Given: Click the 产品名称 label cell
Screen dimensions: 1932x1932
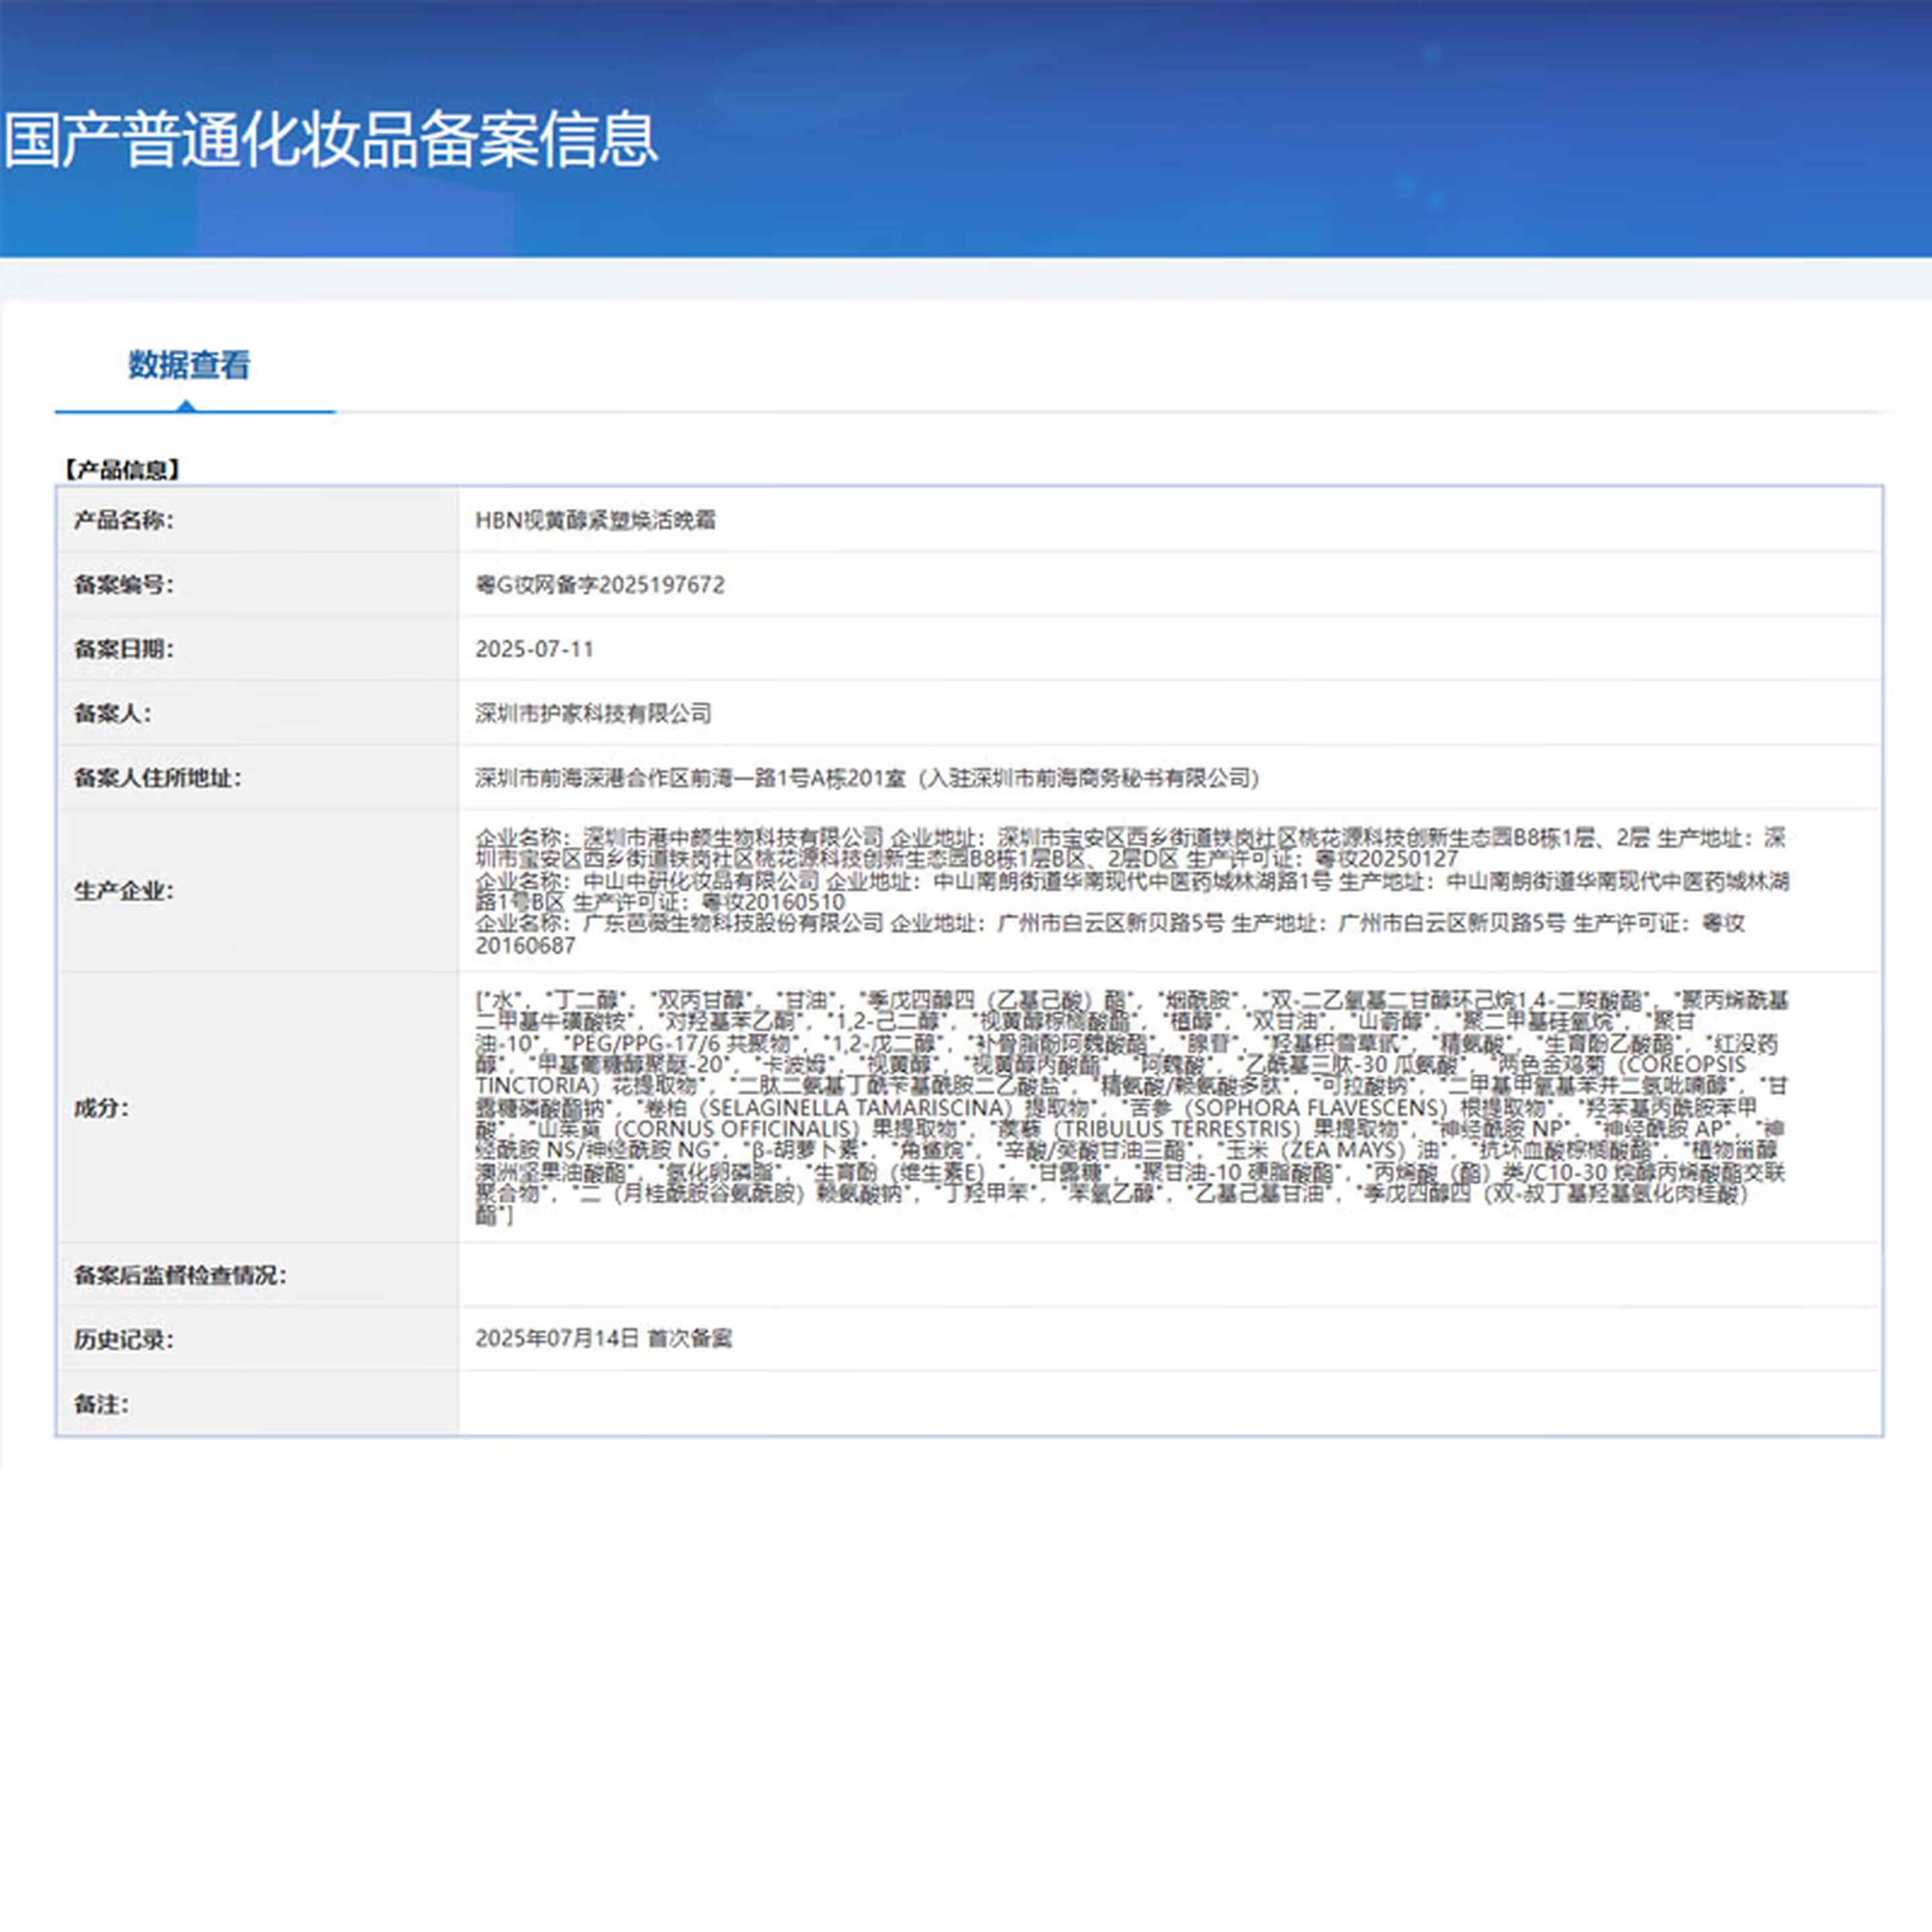Looking at the screenshot, I should [x=123, y=520].
